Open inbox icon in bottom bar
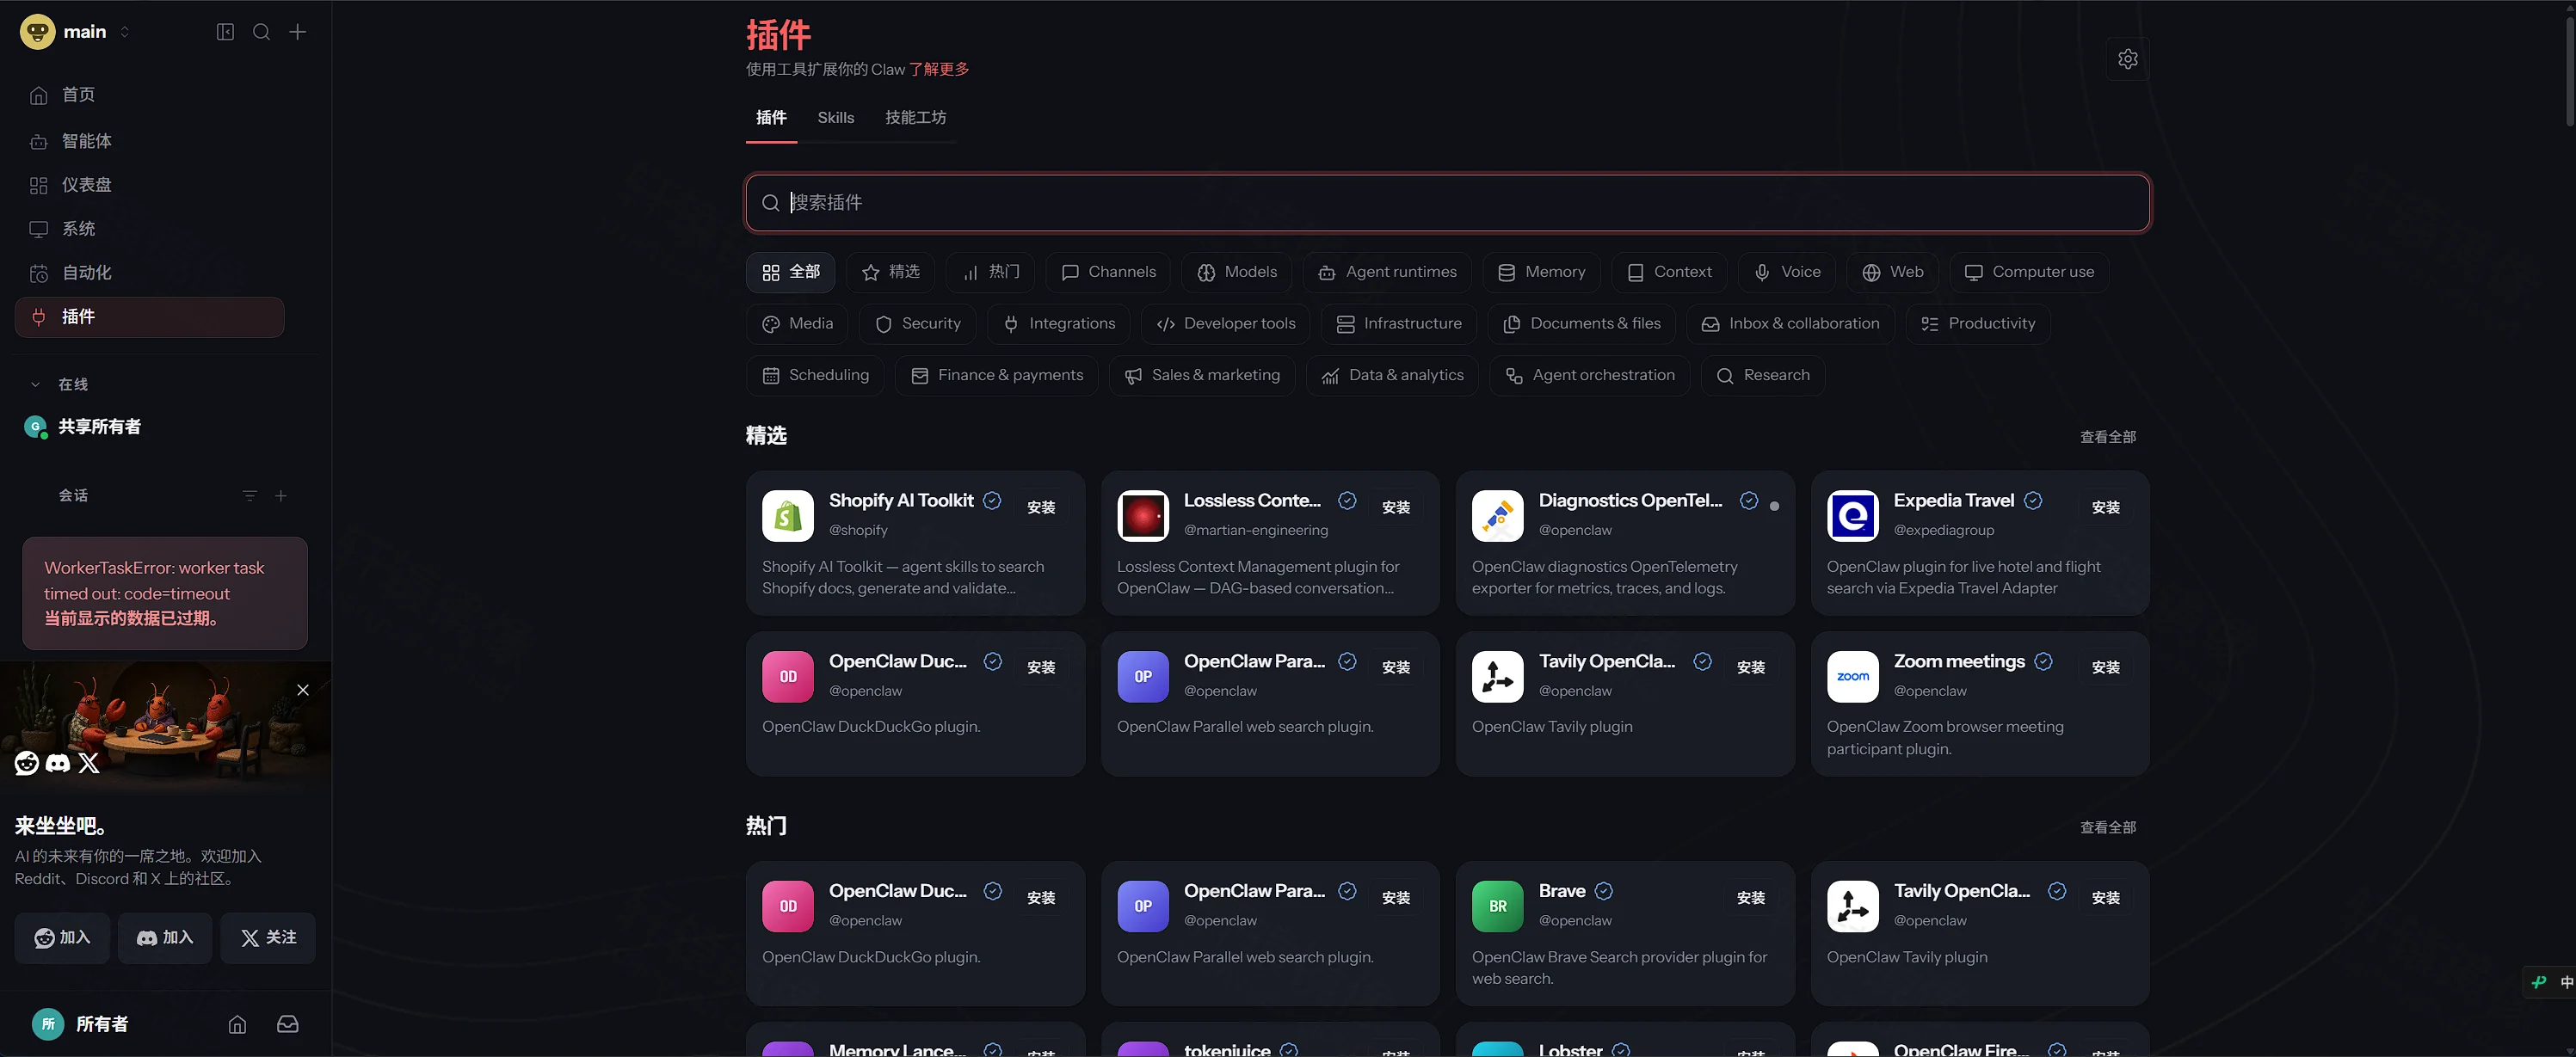 288,1024
